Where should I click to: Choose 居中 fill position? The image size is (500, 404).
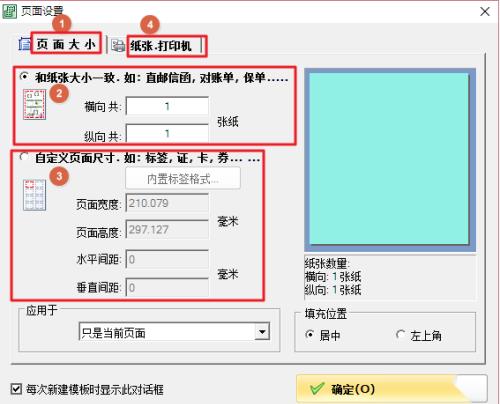pos(310,334)
